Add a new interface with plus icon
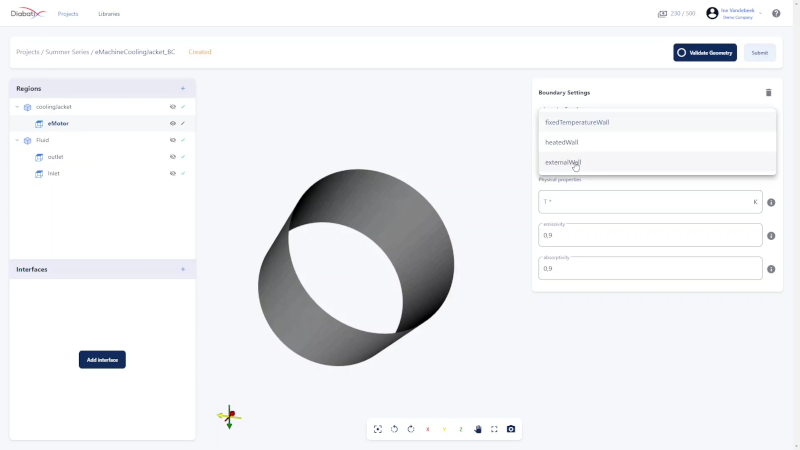This screenshot has width=800, height=450. pyautogui.click(x=183, y=269)
